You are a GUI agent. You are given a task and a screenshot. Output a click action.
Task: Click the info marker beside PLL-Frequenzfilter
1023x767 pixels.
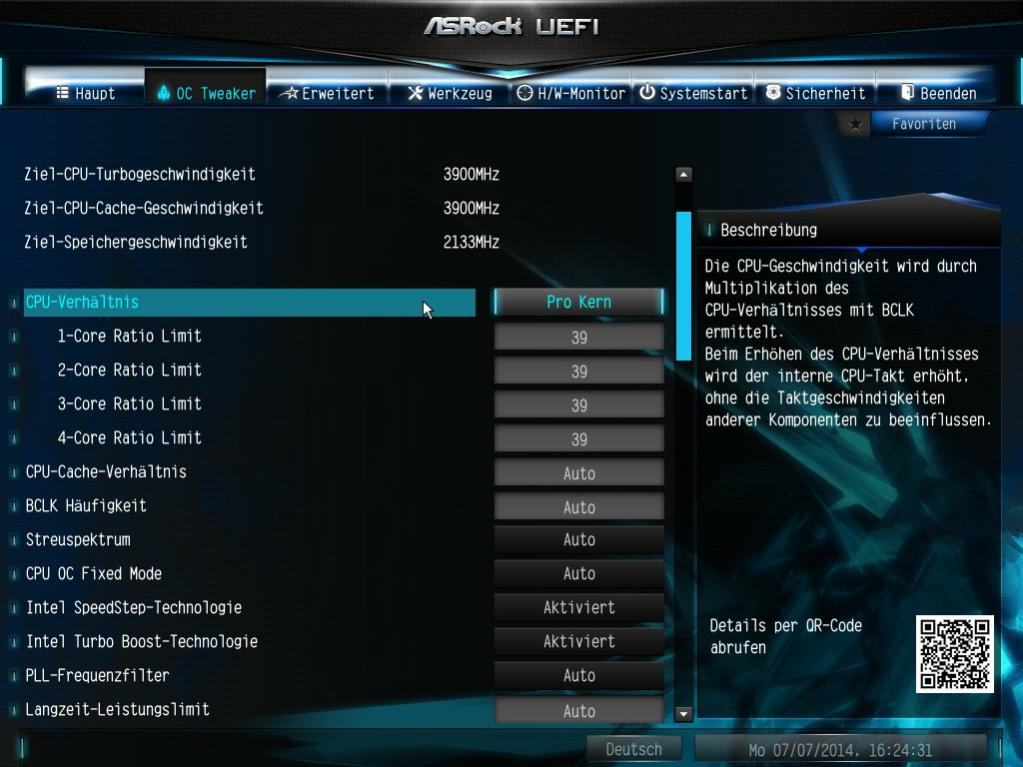pos(14,676)
